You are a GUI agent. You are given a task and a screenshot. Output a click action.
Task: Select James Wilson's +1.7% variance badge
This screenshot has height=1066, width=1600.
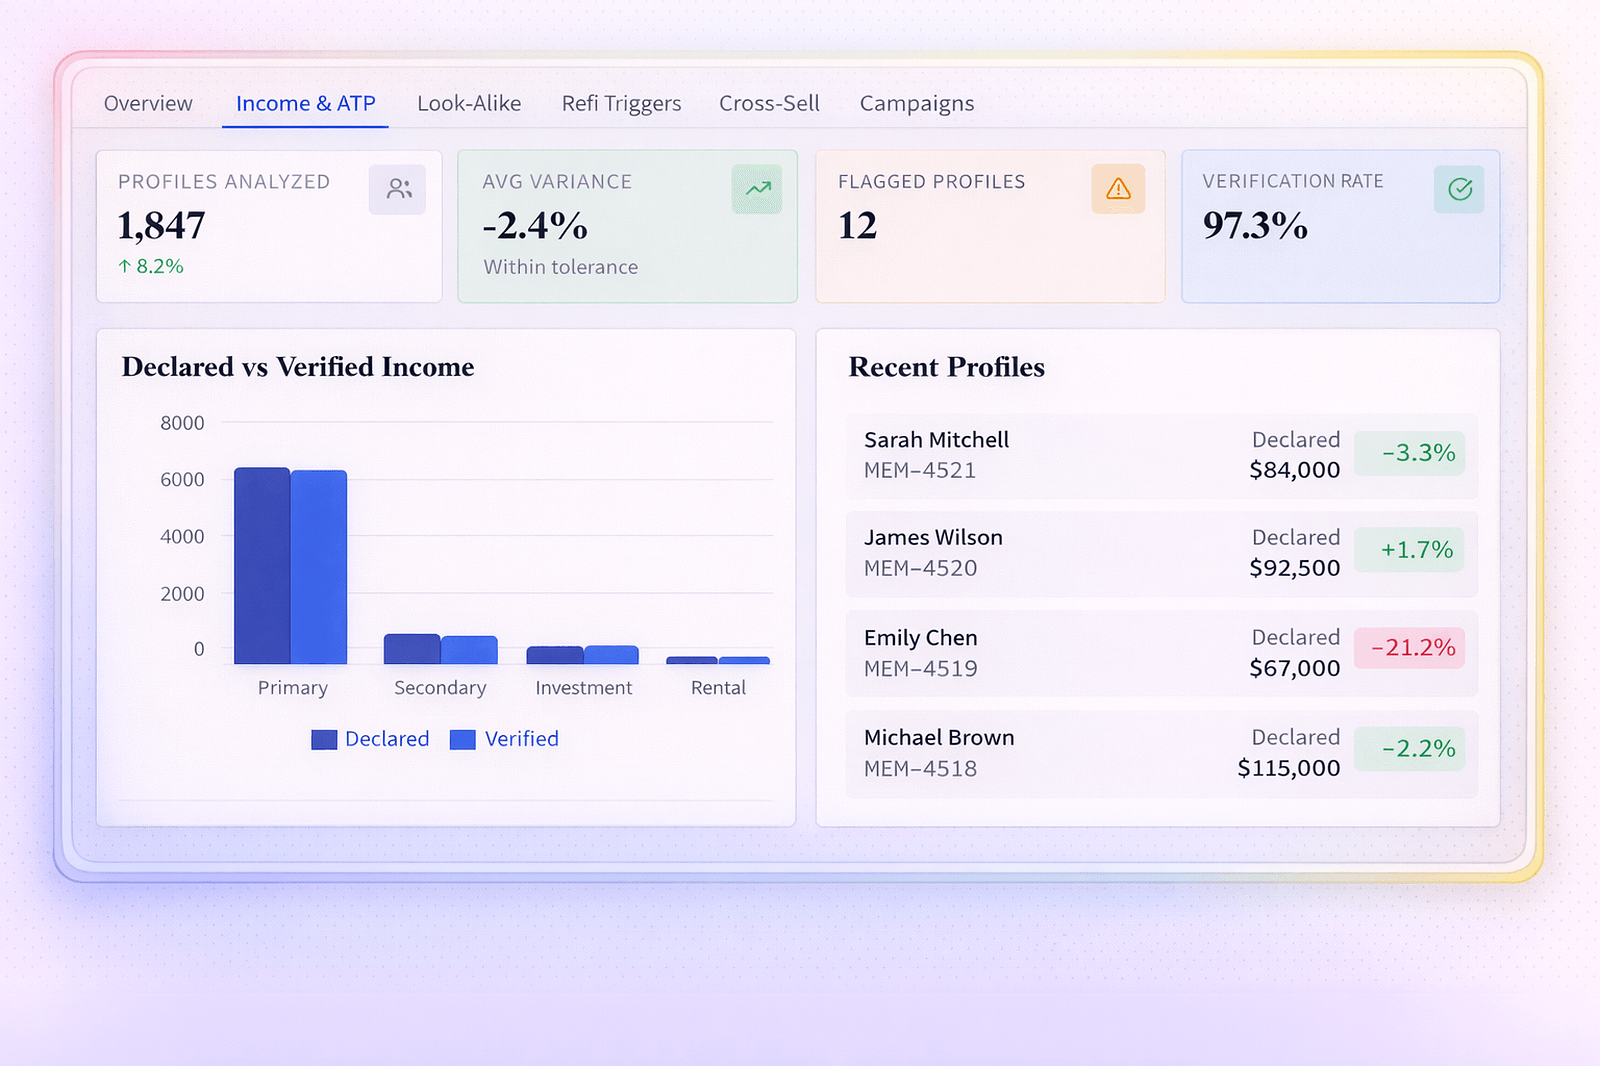tap(1409, 549)
